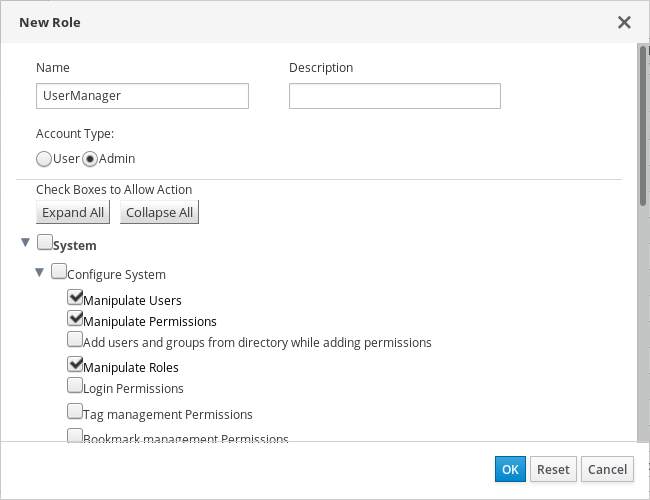
Task: Uncheck the Manipulate Roles checkbox
Action: click(75, 365)
